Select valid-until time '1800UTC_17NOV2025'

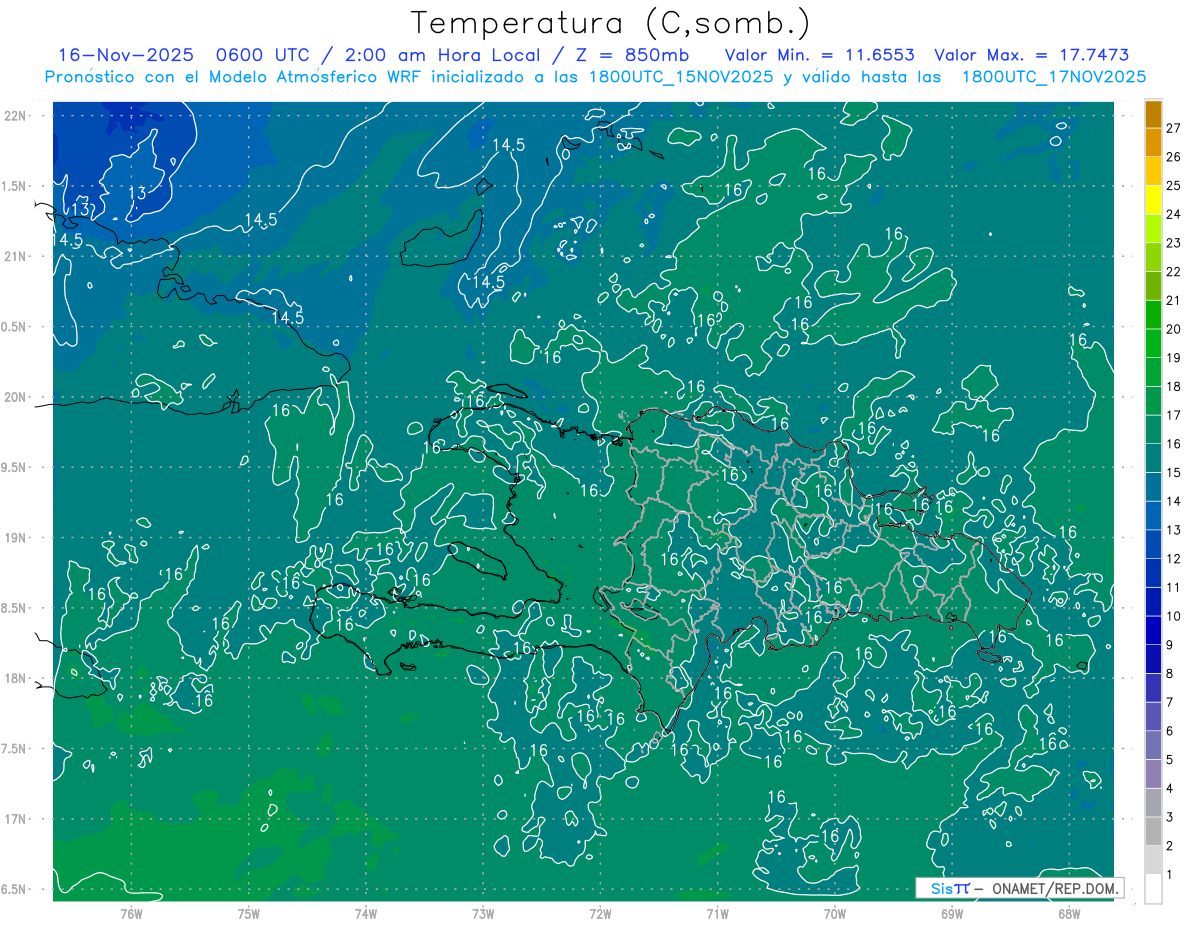click(x=1053, y=77)
